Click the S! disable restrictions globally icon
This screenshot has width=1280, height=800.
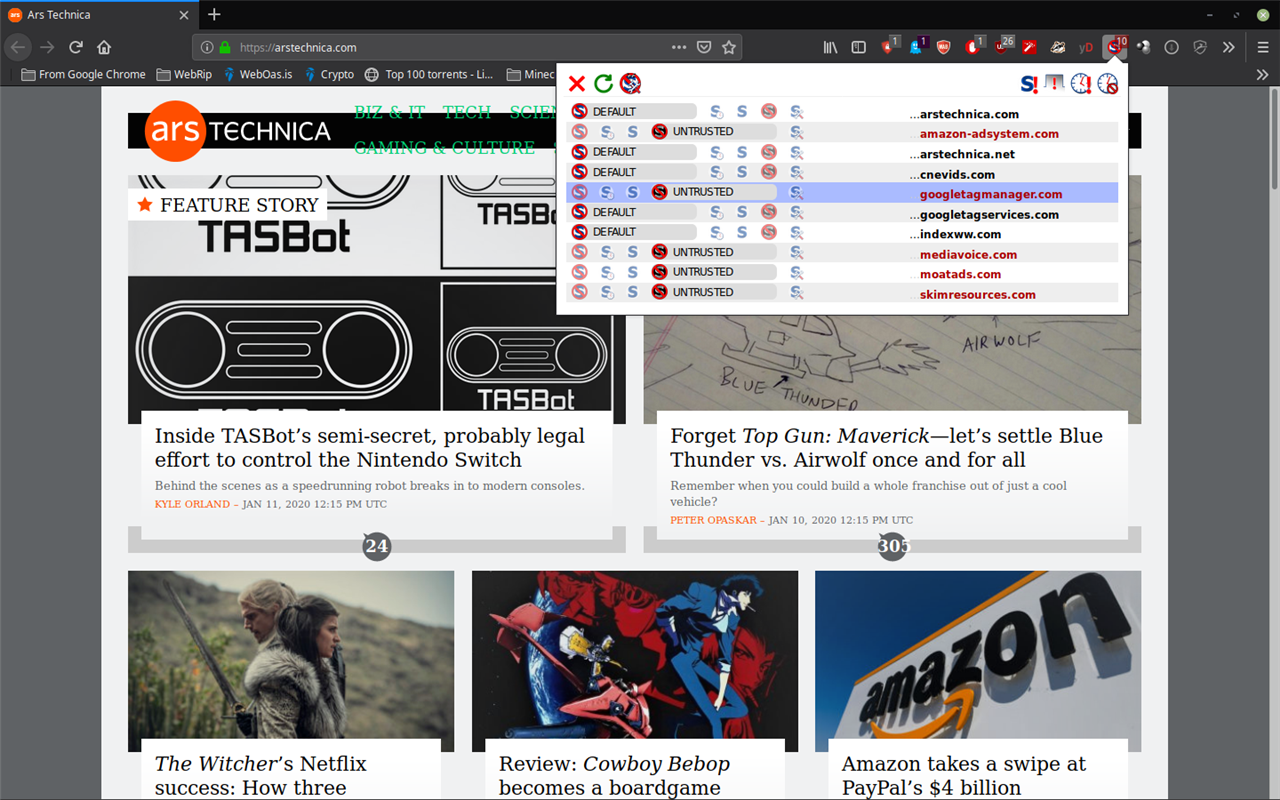[x=1029, y=84]
